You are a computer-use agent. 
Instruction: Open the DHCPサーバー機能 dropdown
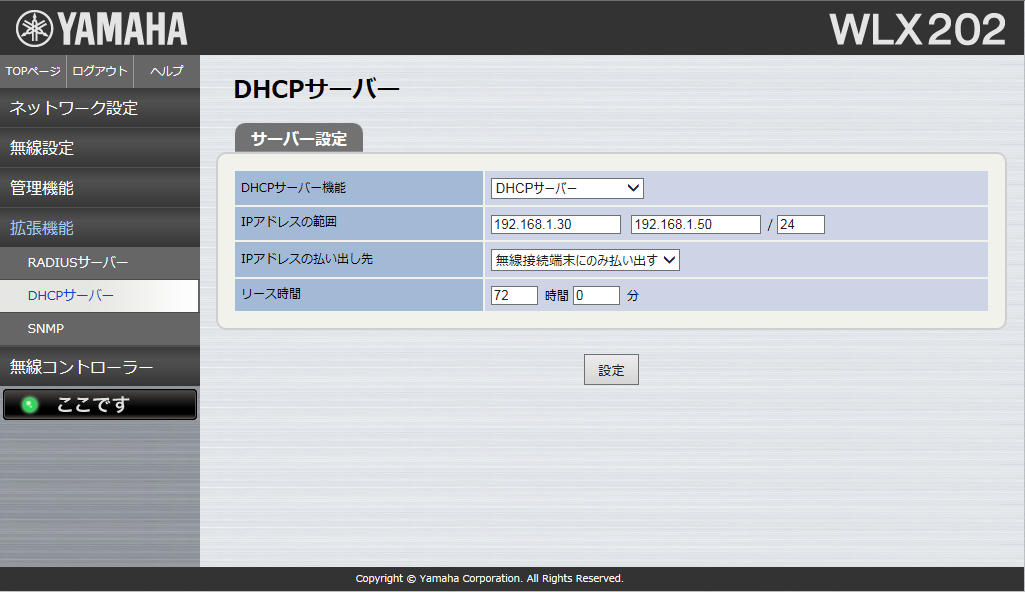(565, 188)
